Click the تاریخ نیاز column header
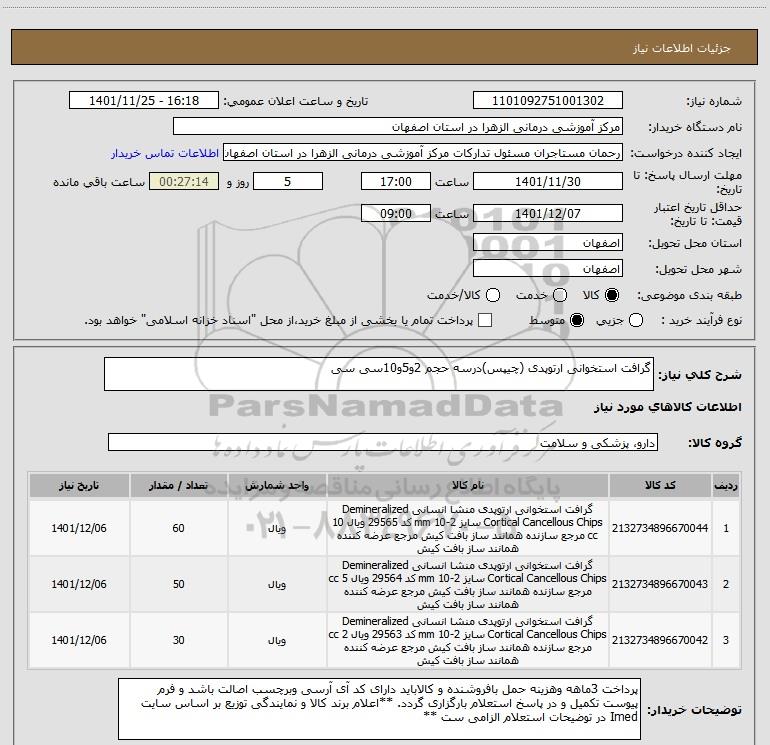Viewport: 770px width, 745px height. coord(79,486)
